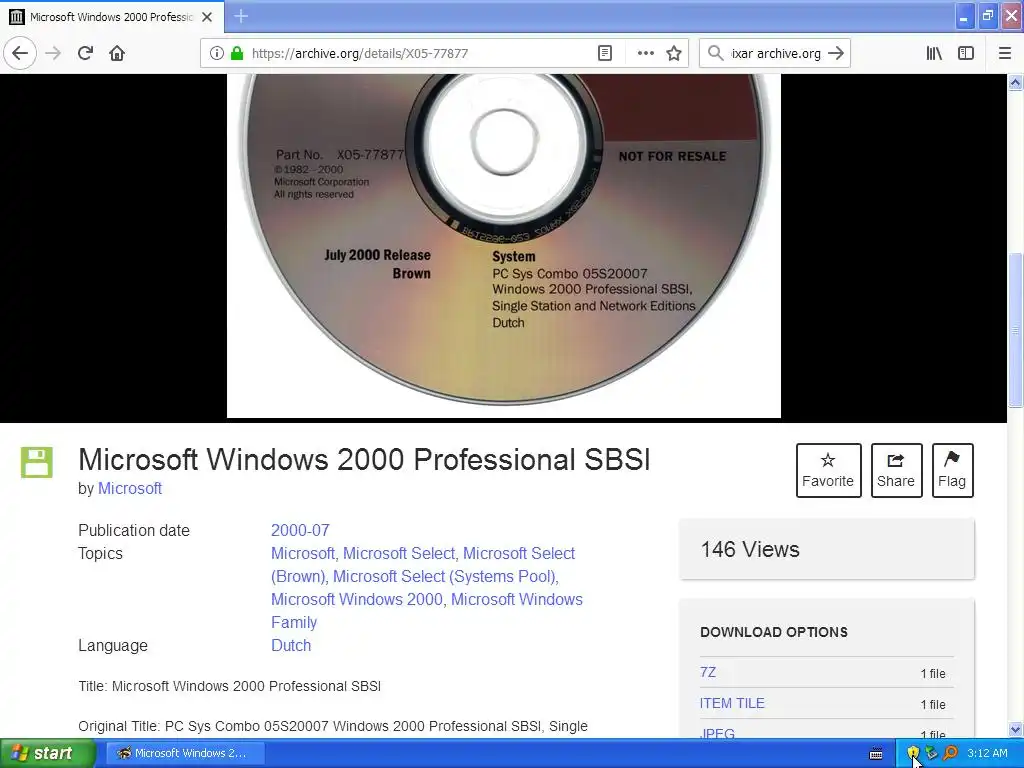1024x768 pixels.
Task: Toggle reader view icon
Action: 605,53
